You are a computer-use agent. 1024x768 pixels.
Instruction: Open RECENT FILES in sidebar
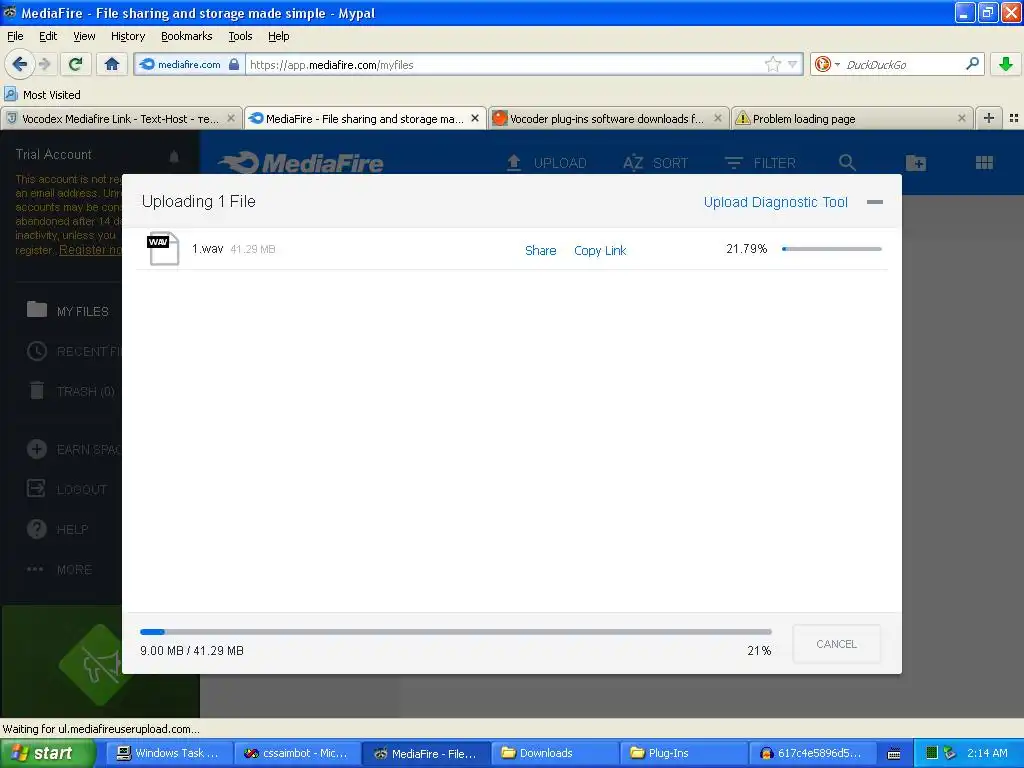click(74, 351)
